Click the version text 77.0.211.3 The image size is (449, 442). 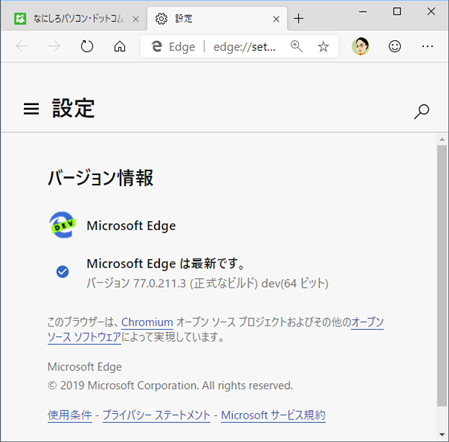pos(160,283)
